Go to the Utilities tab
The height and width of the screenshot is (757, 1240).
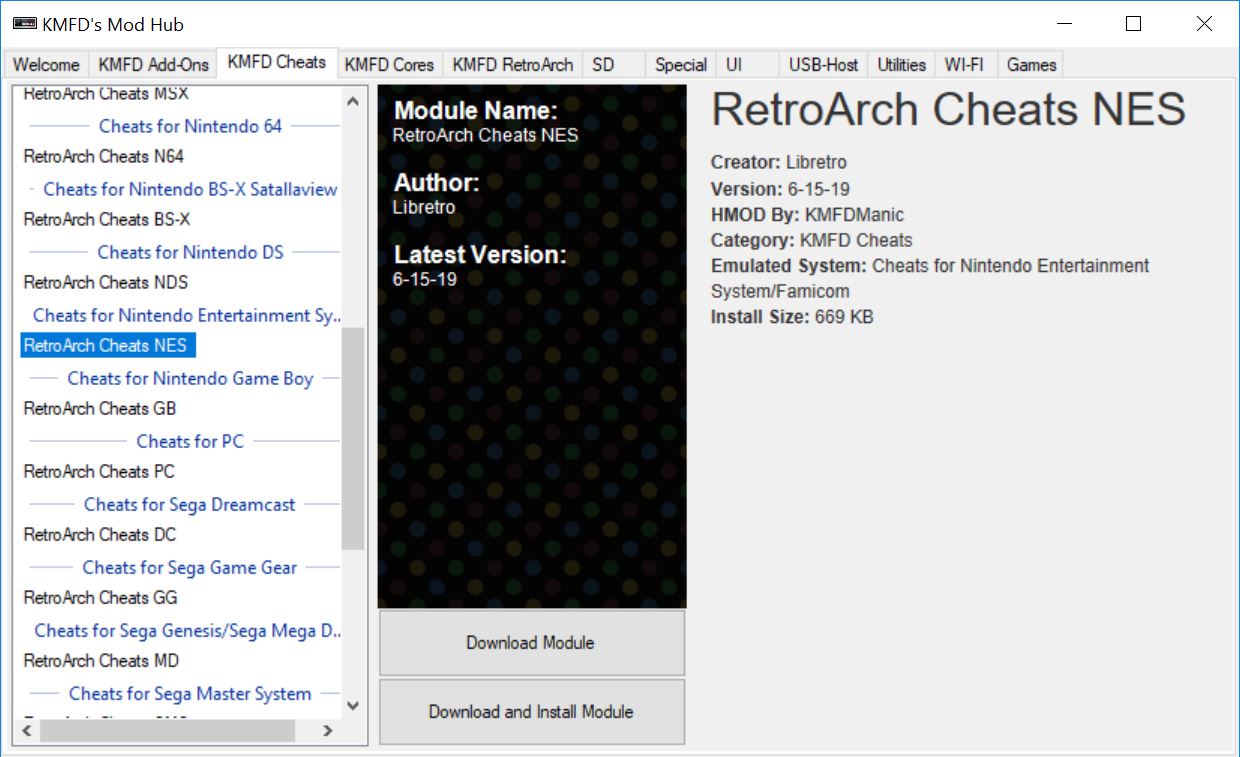coord(901,65)
